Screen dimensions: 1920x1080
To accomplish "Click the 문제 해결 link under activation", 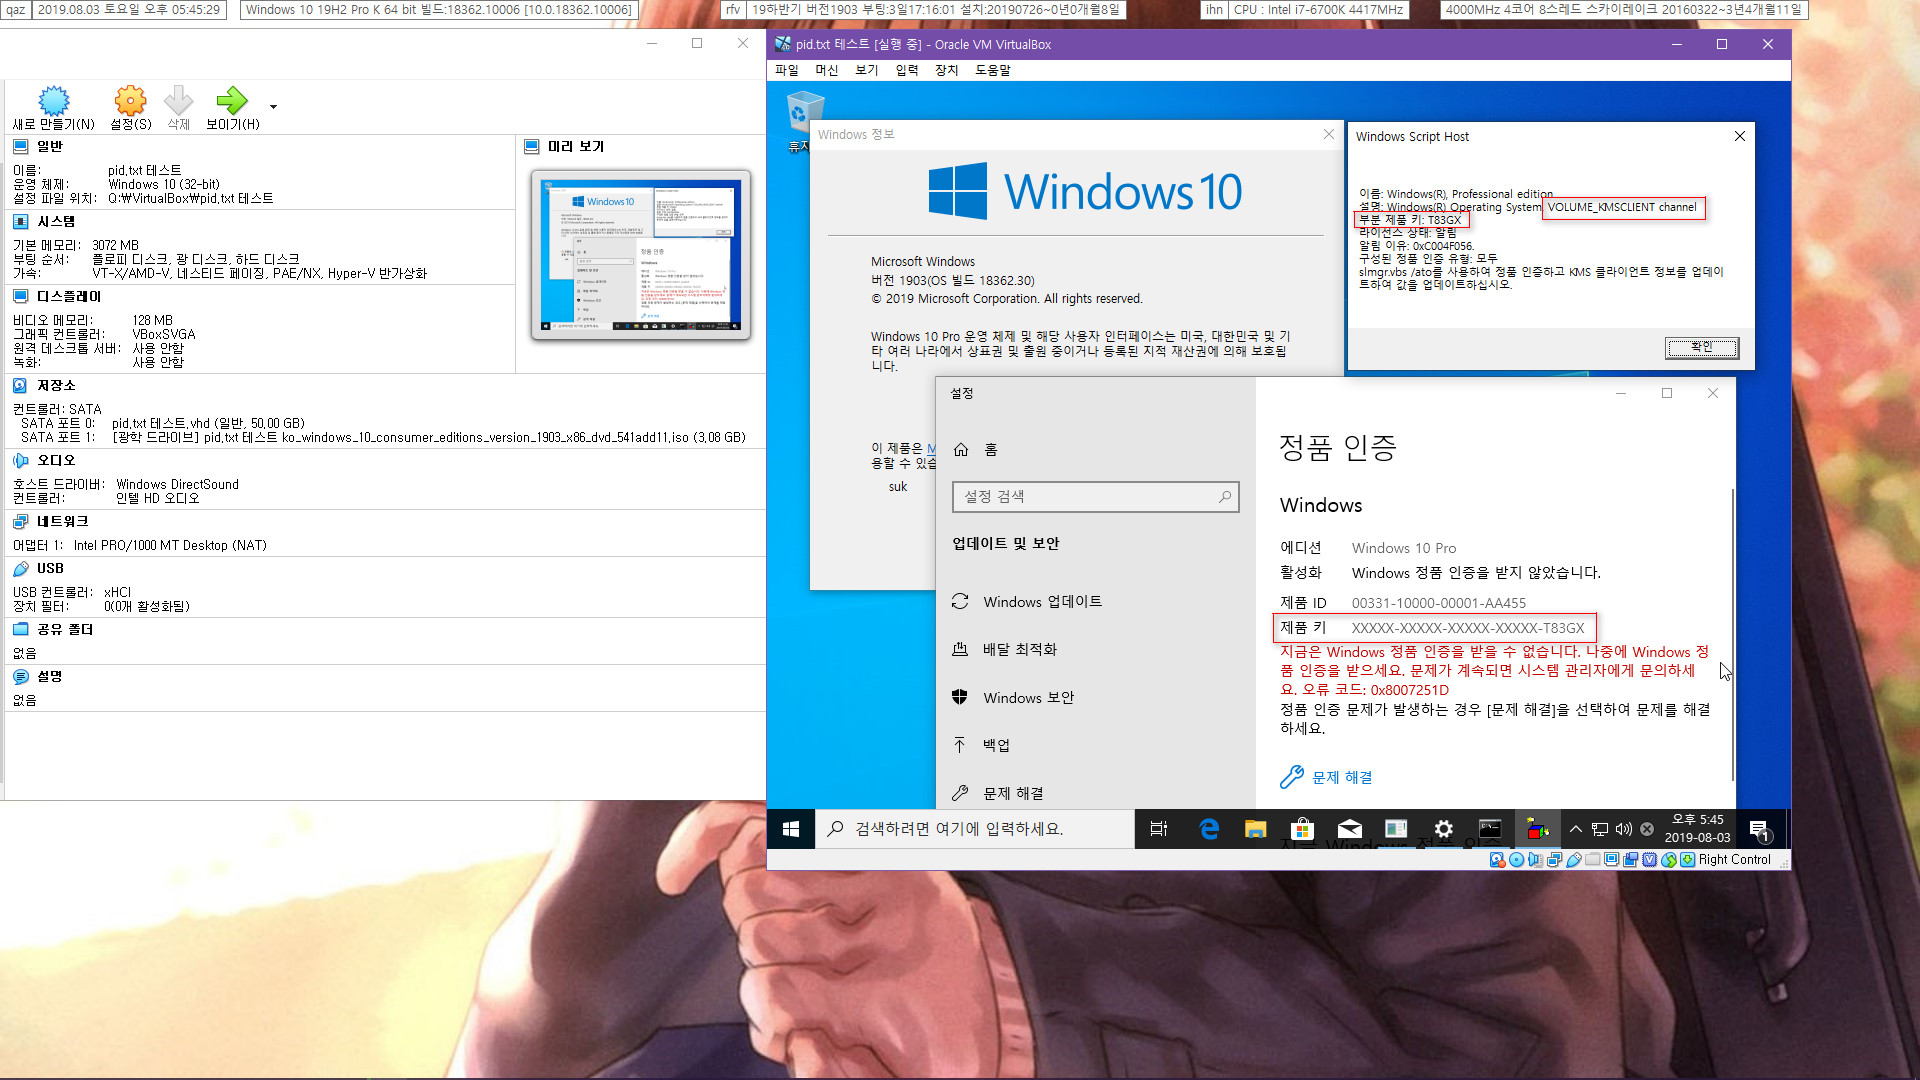I will [x=1342, y=777].
